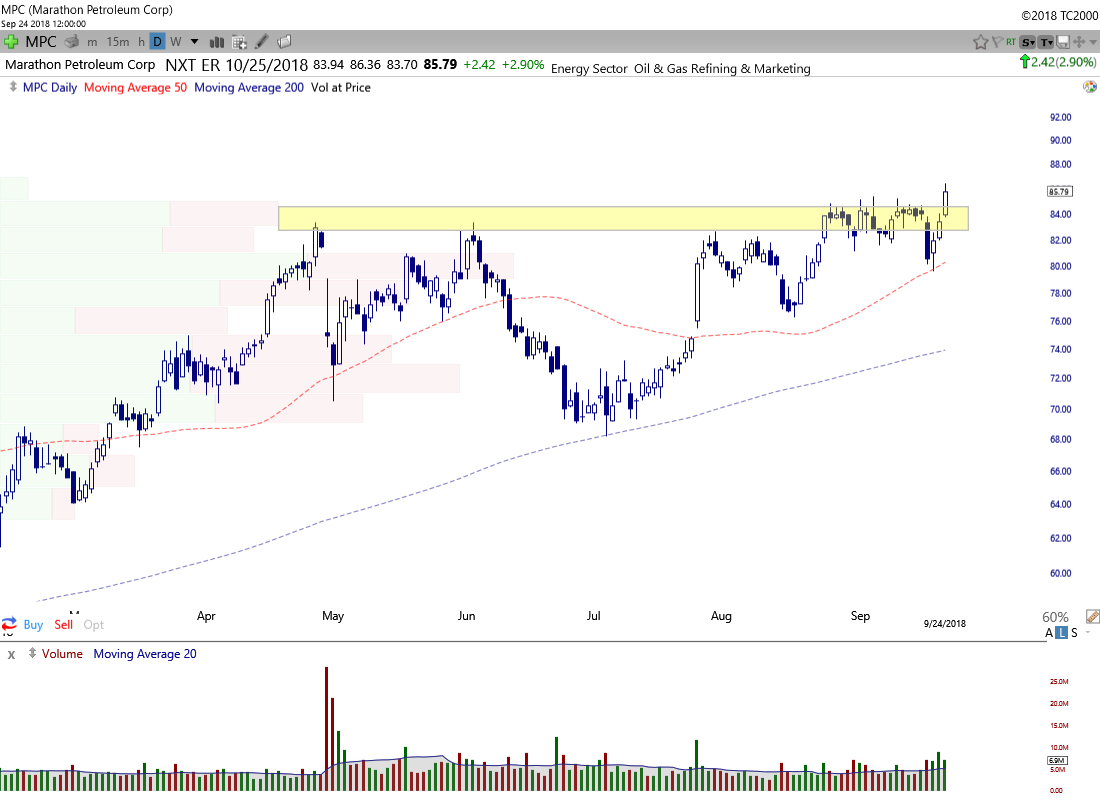Select the A arithmetic scale option
The width and height of the screenshot is (1100, 800).
coord(1049,633)
